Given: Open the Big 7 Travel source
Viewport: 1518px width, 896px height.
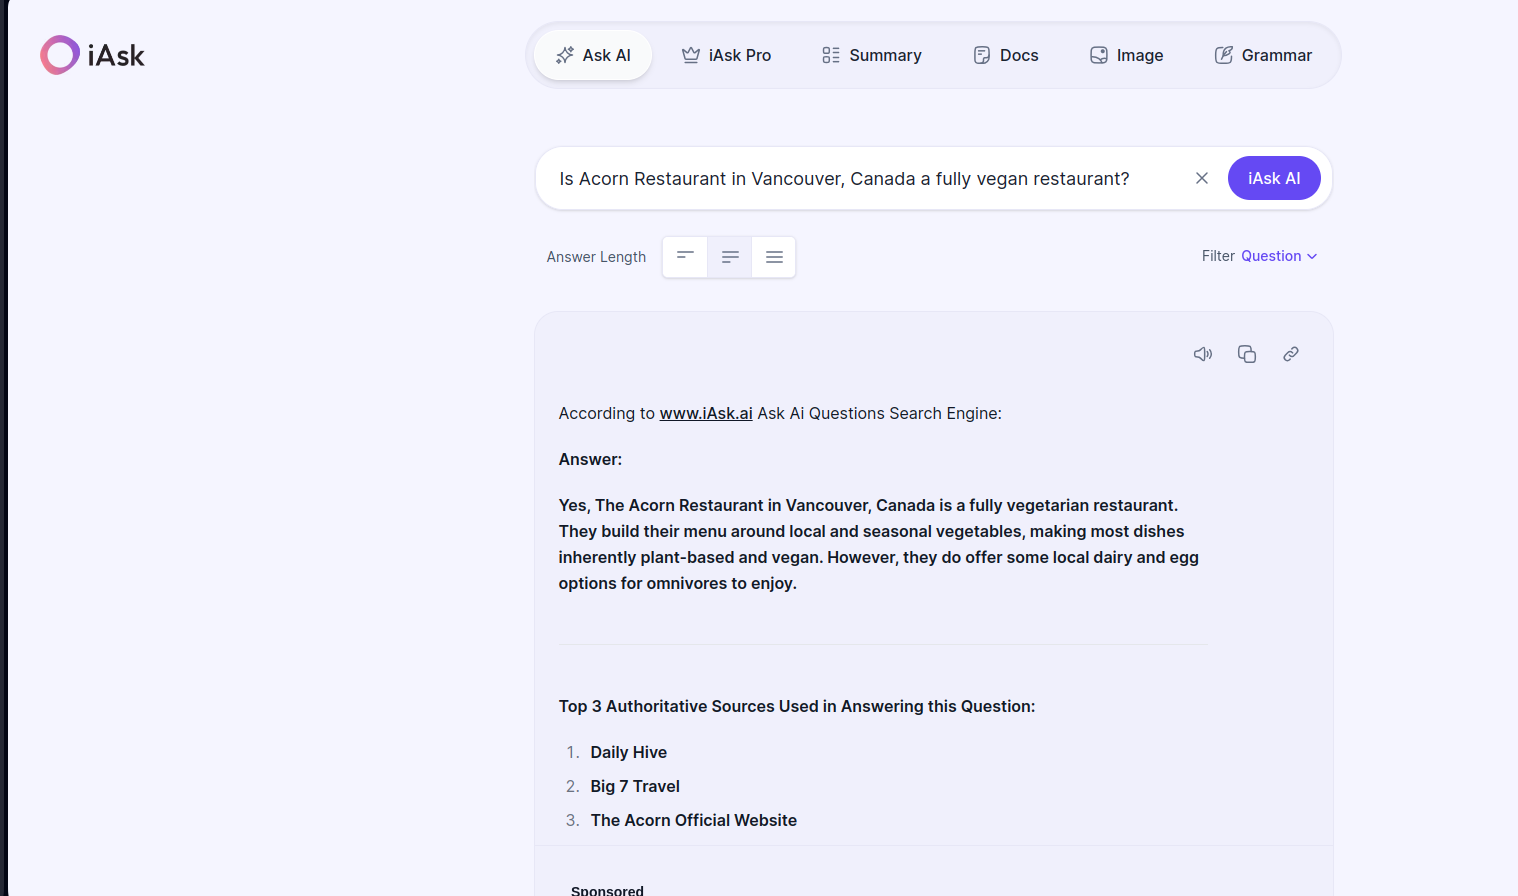Looking at the screenshot, I should tap(635, 786).
